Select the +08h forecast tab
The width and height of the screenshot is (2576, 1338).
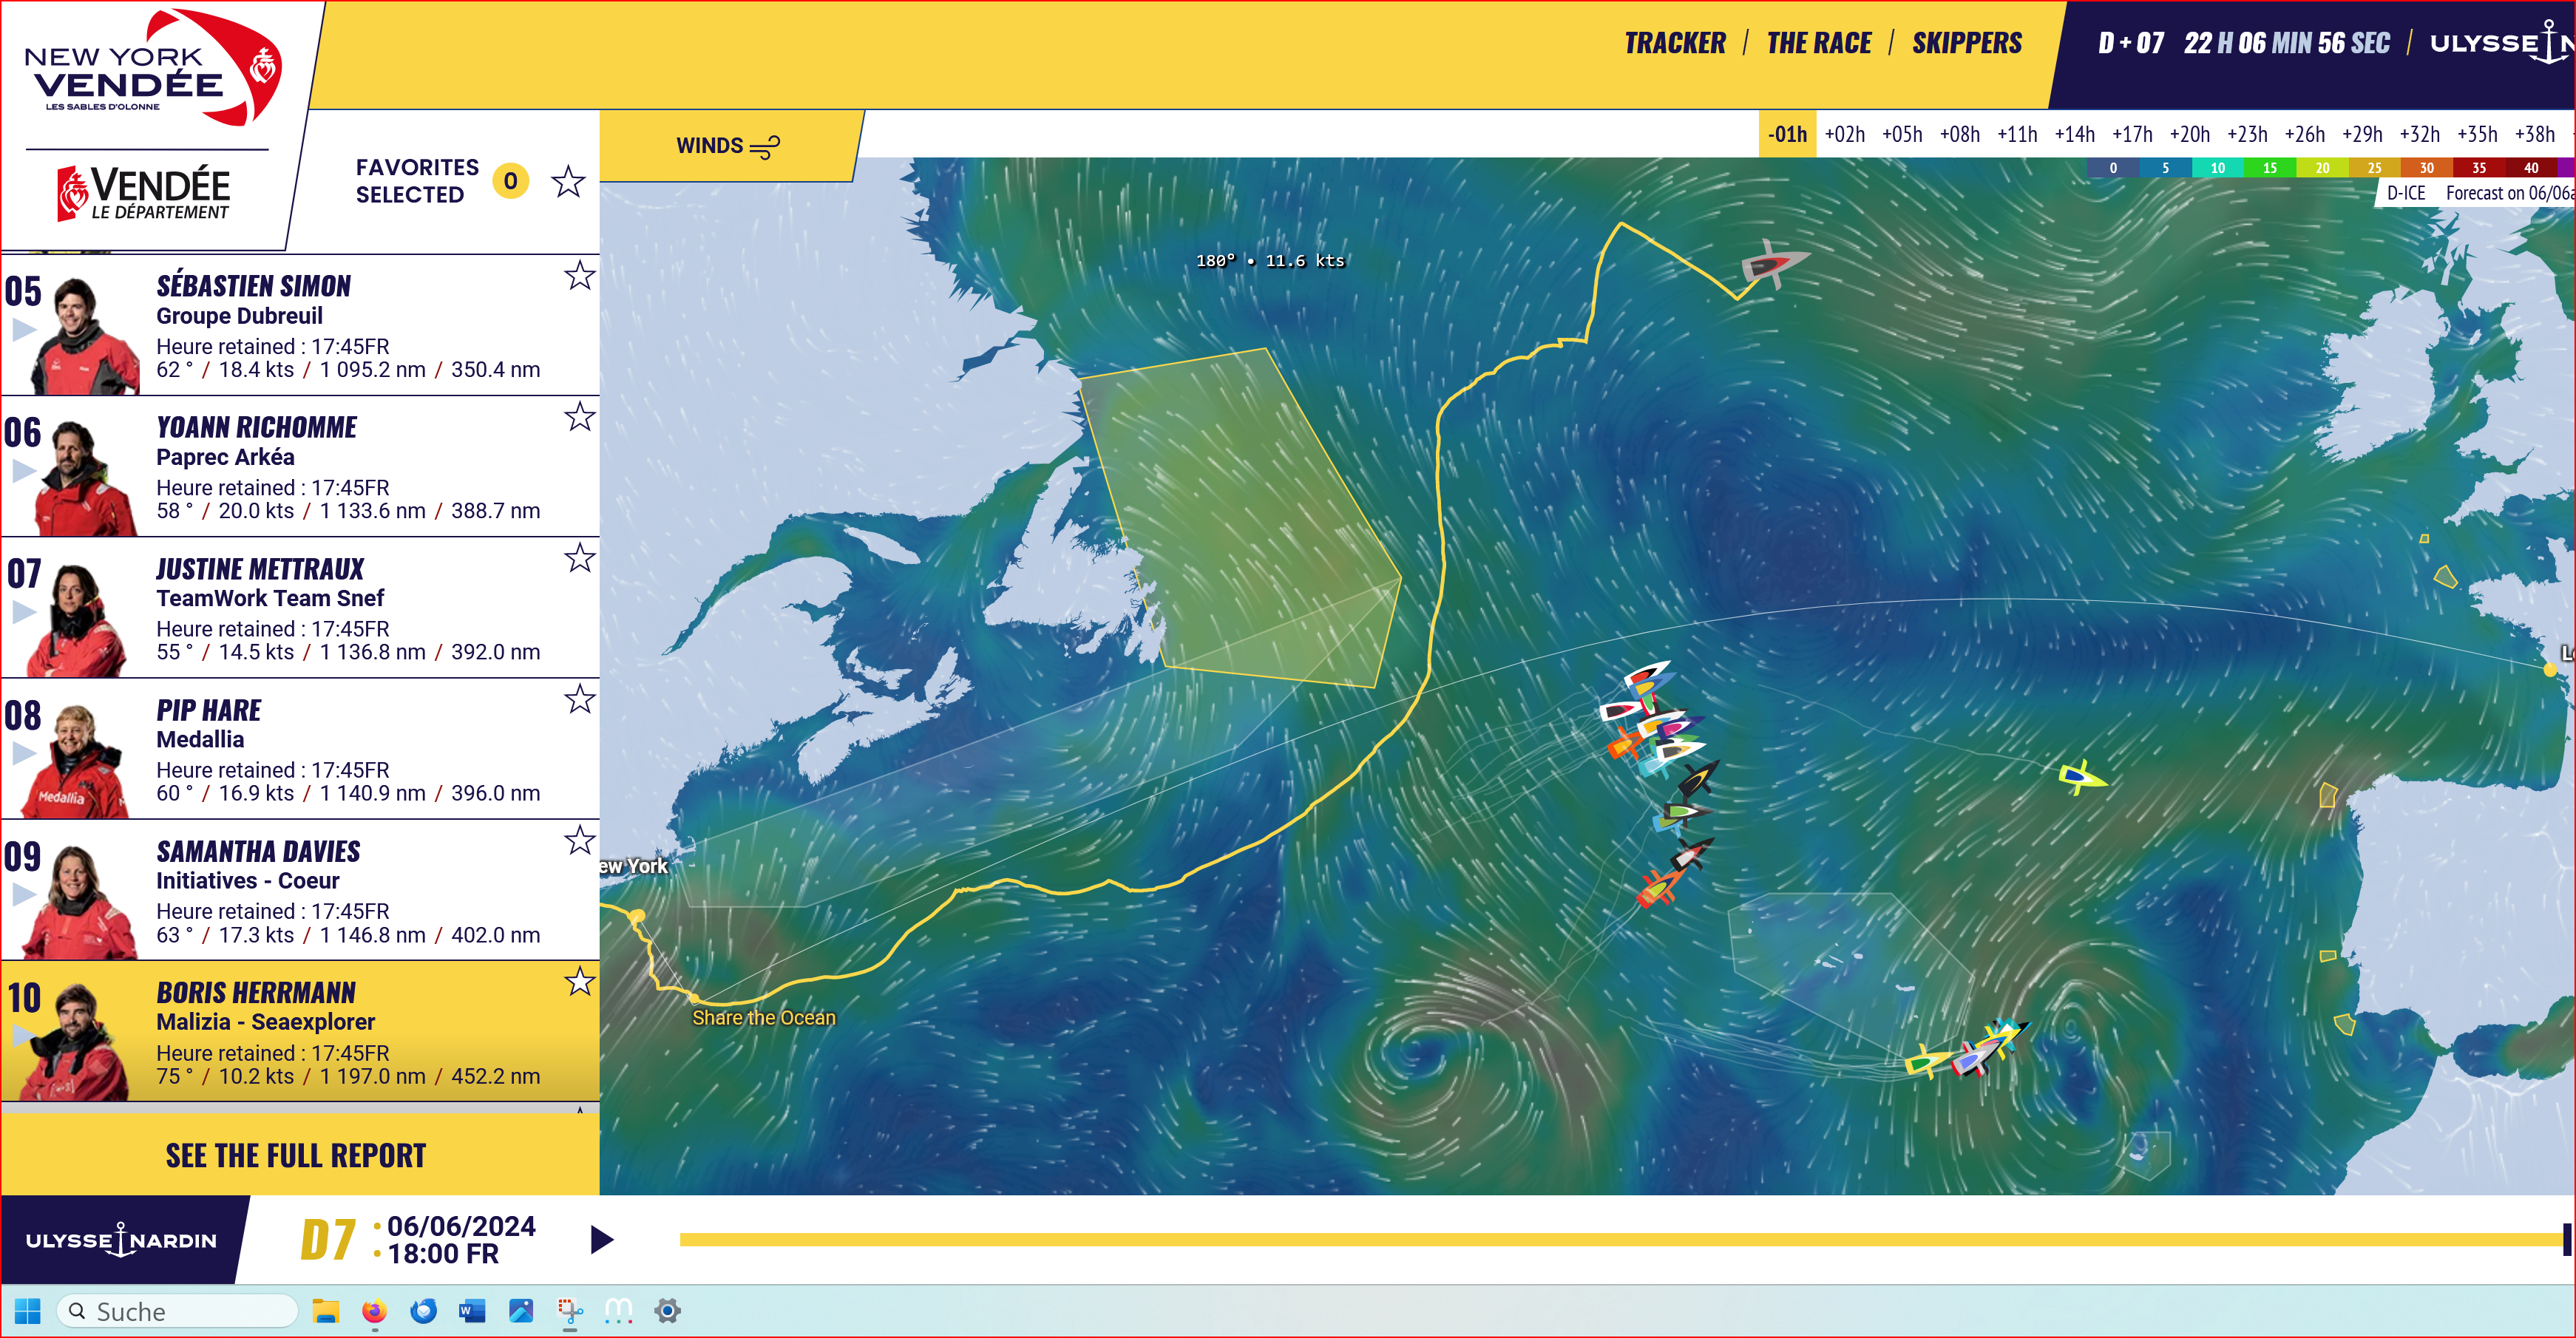1959,134
